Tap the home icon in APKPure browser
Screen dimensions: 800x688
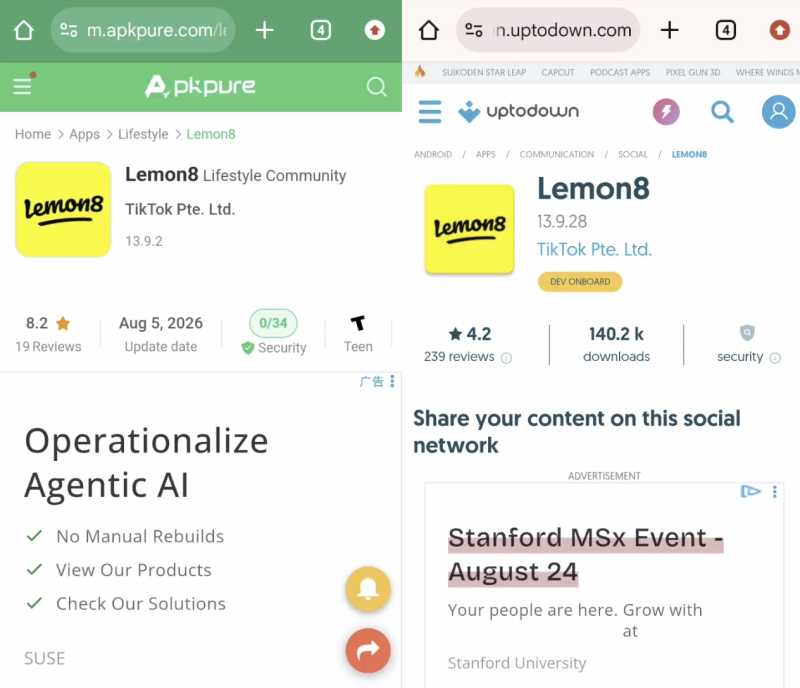[23, 30]
